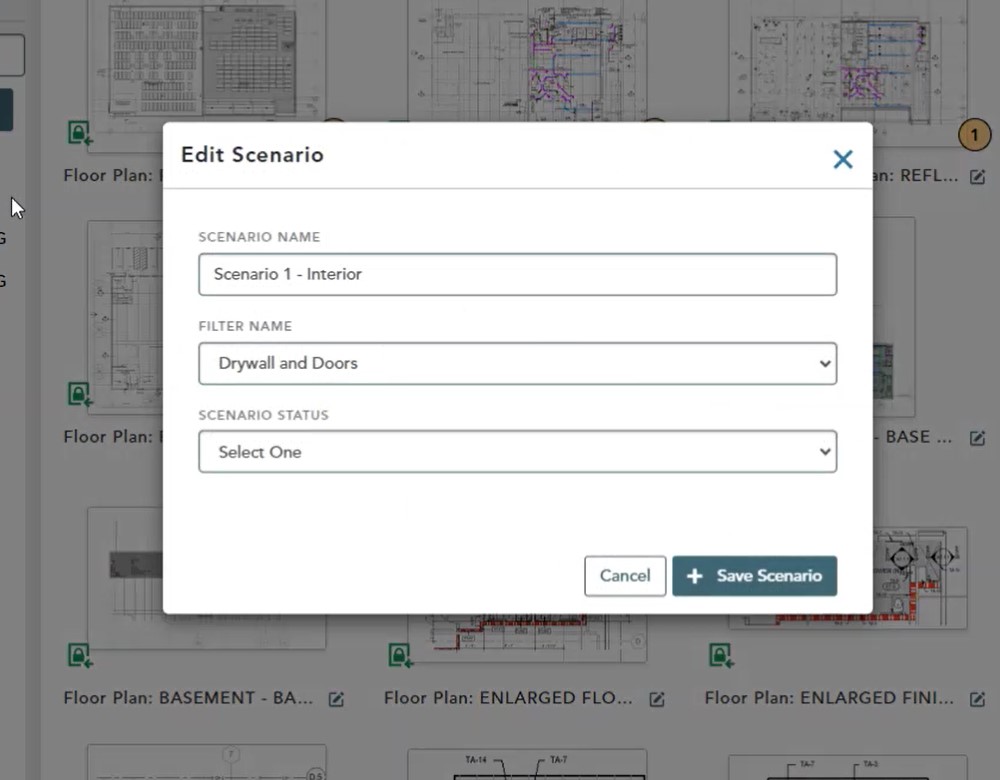The width and height of the screenshot is (1000, 780).
Task: Click green lock icon on ENLARGED FINI... thumbnail
Action: point(720,655)
